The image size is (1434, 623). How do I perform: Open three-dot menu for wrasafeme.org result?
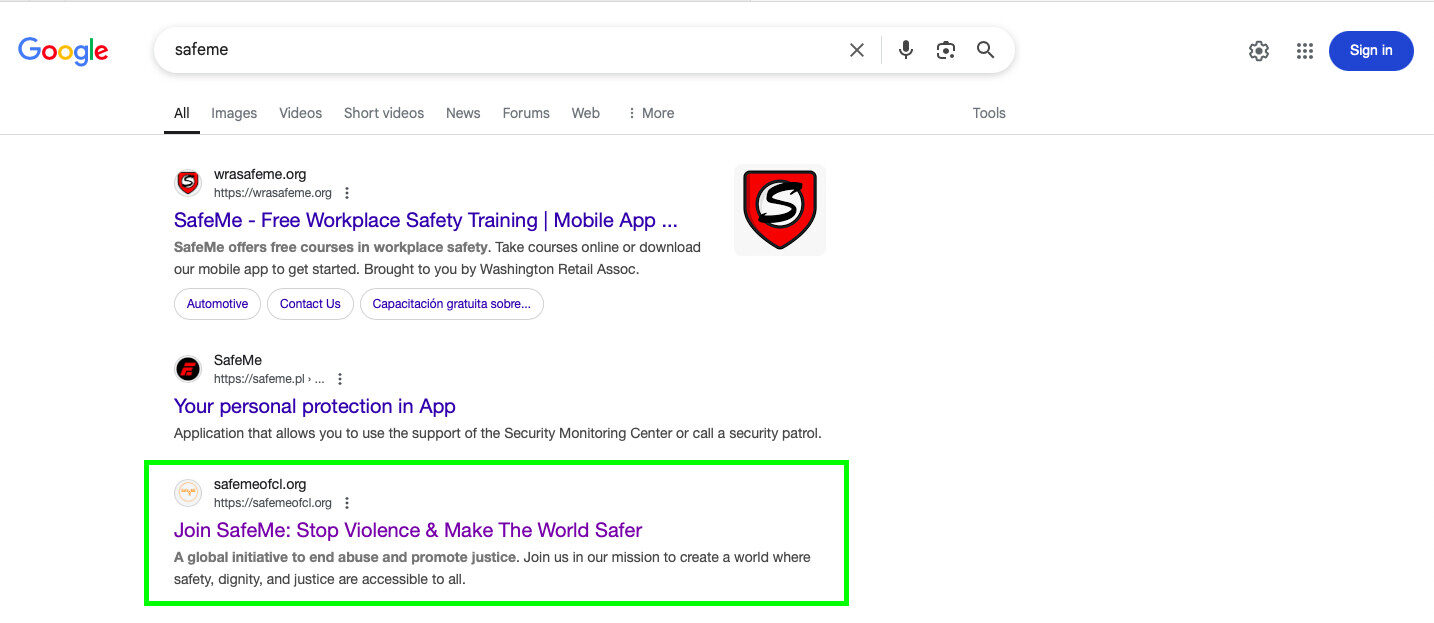coord(347,193)
